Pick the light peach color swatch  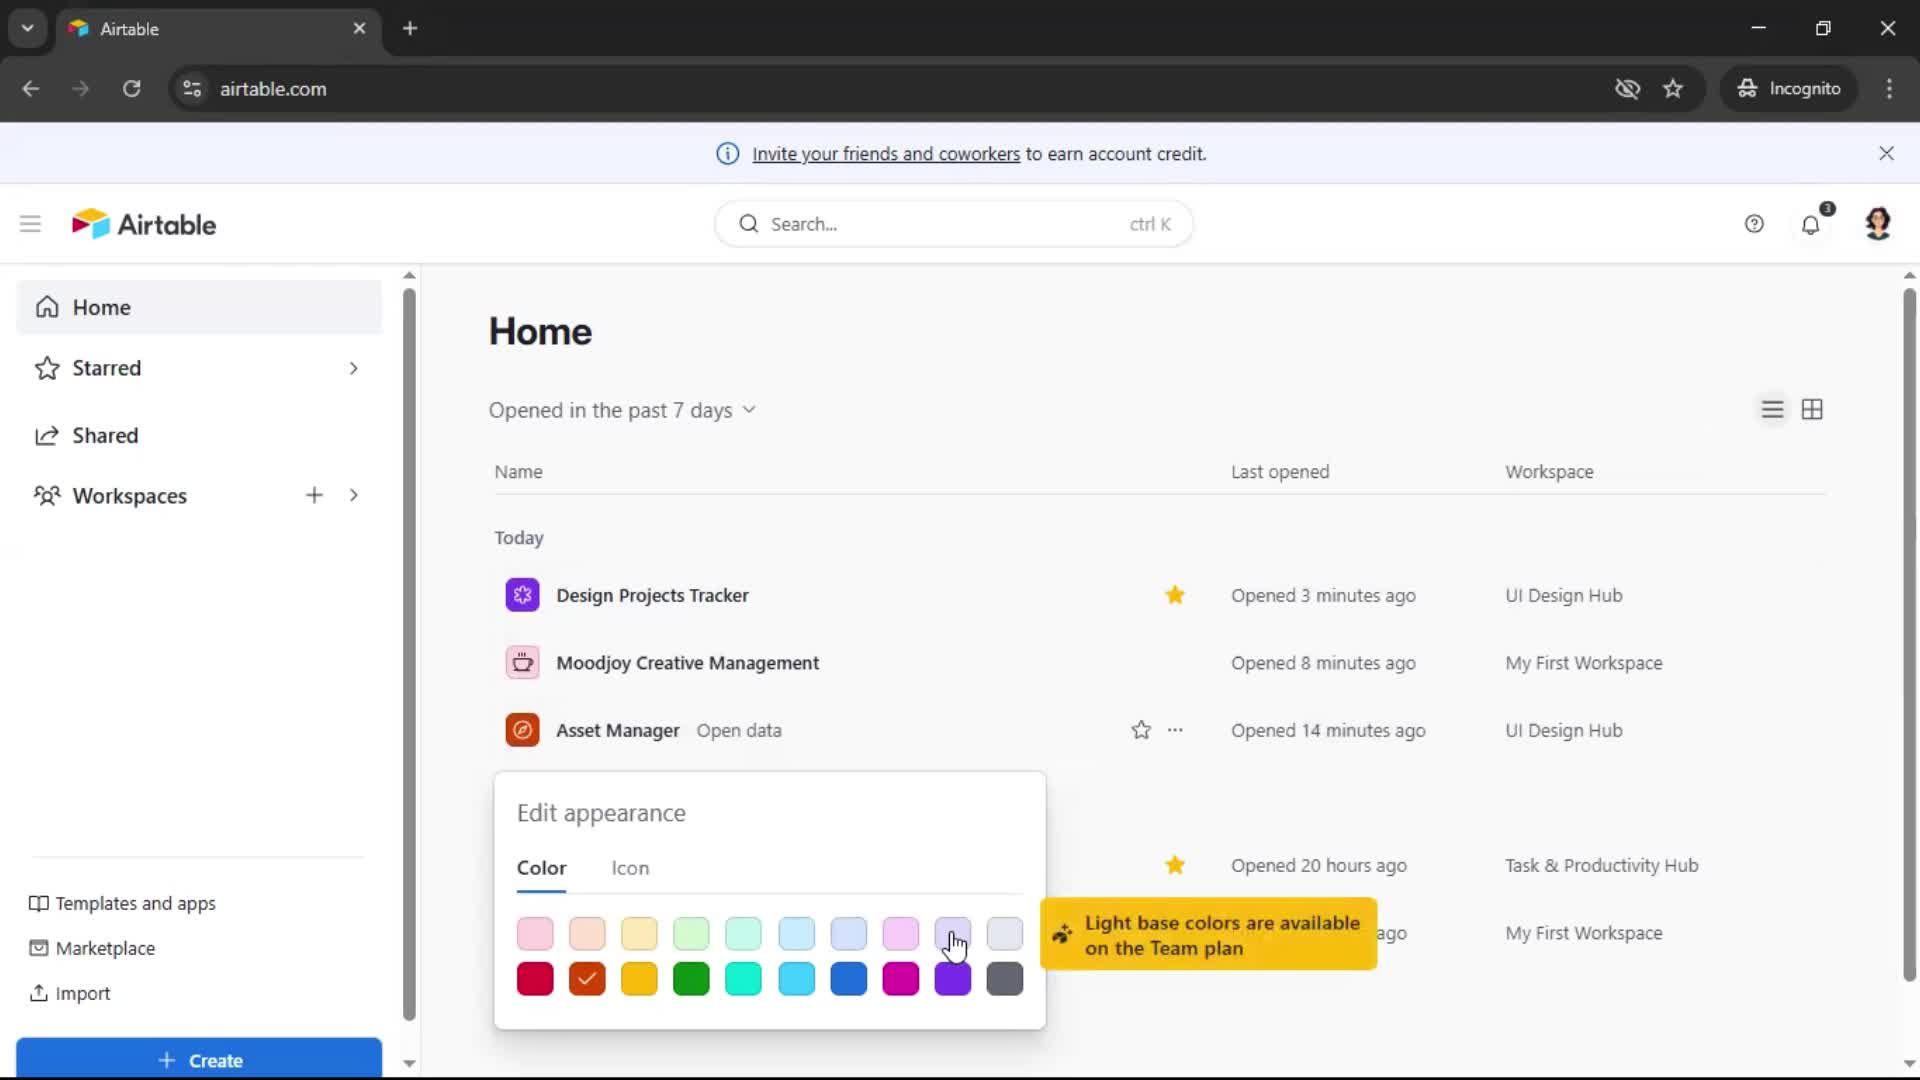(x=587, y=934)
